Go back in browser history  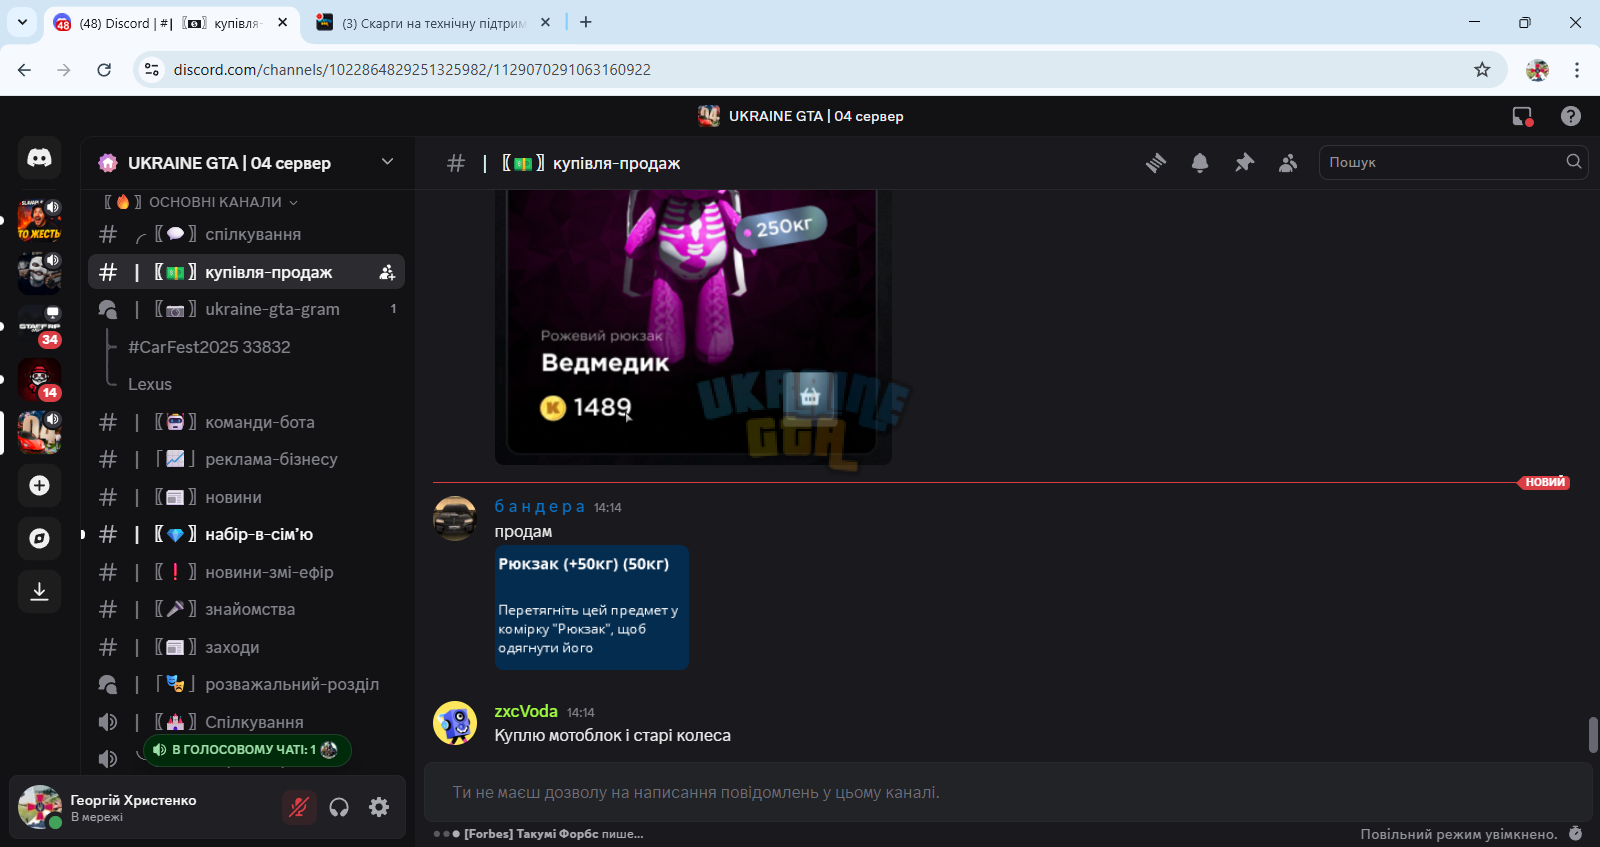tap(24, 69)
